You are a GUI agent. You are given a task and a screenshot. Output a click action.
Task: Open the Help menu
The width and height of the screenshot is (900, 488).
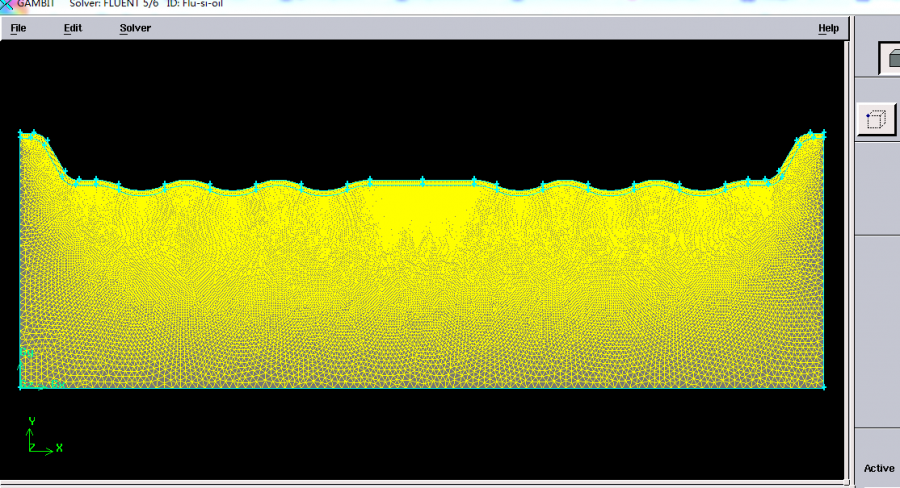click(x=828, y=28)
